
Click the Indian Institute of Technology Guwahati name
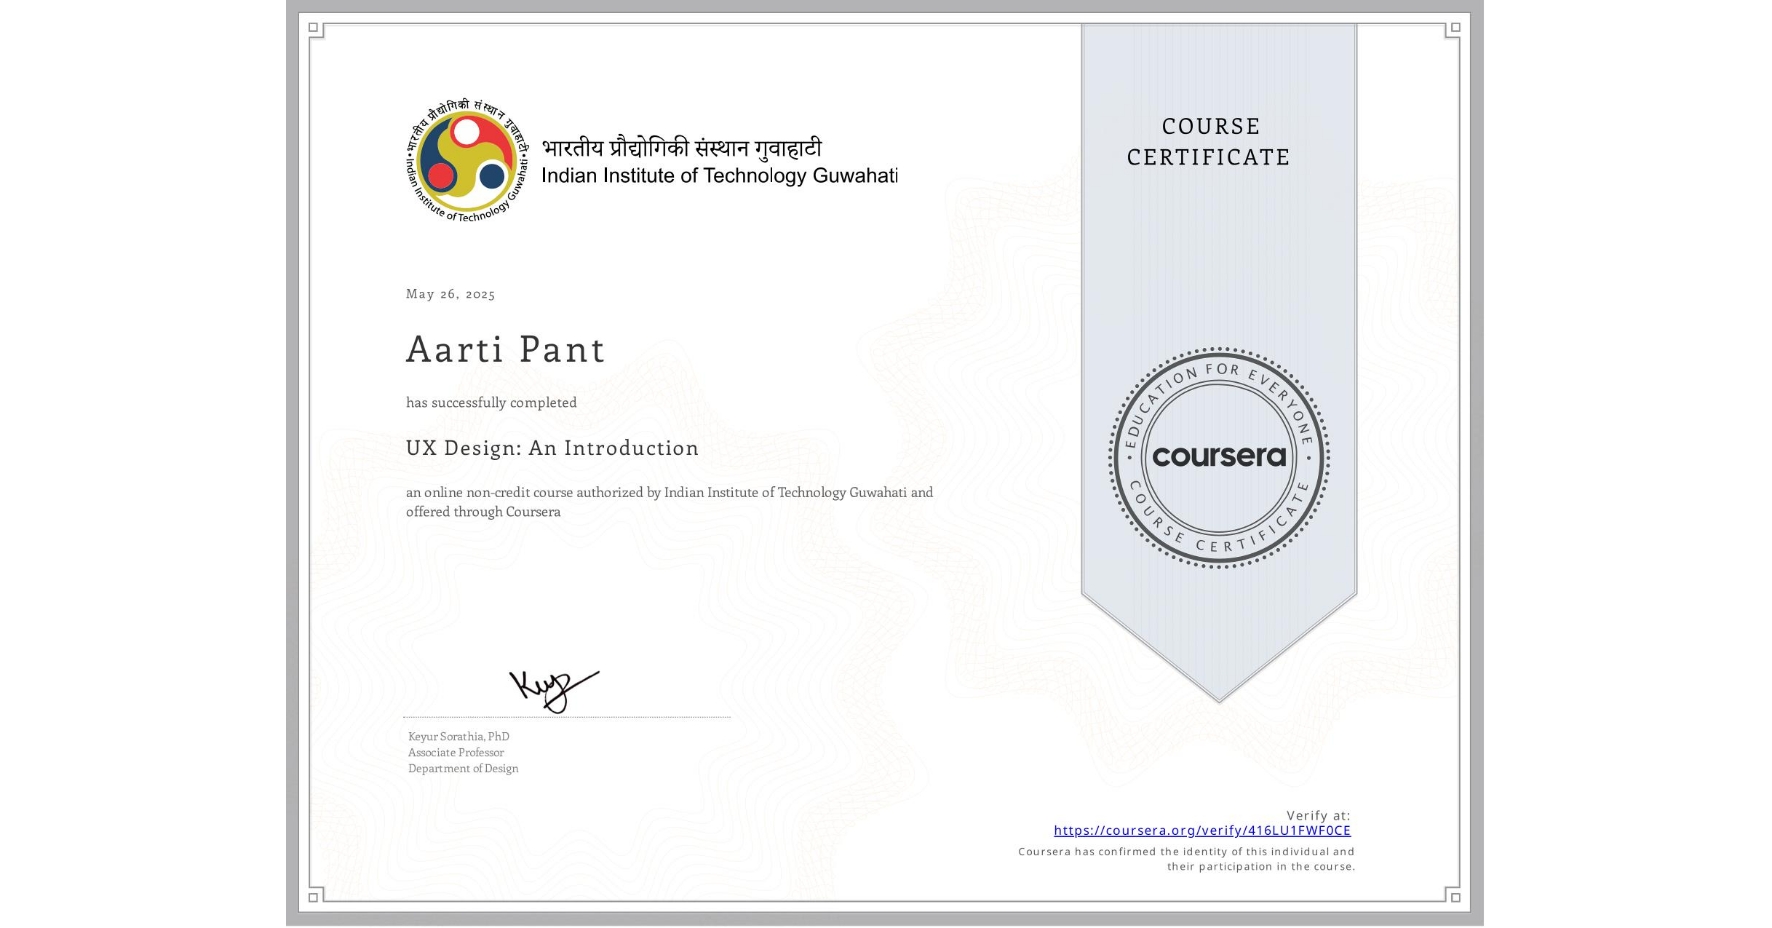click(719, 176)
